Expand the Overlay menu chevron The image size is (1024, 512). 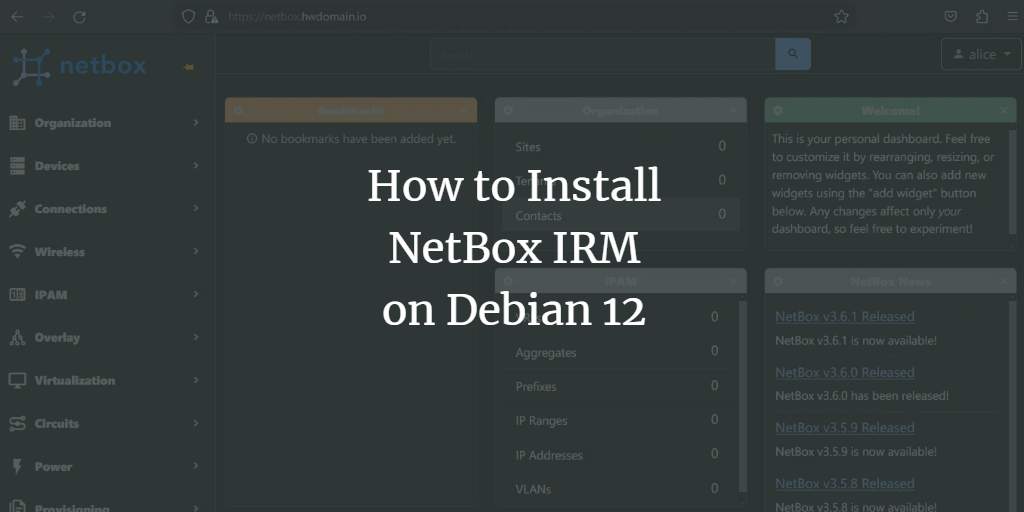pos(195,337)
